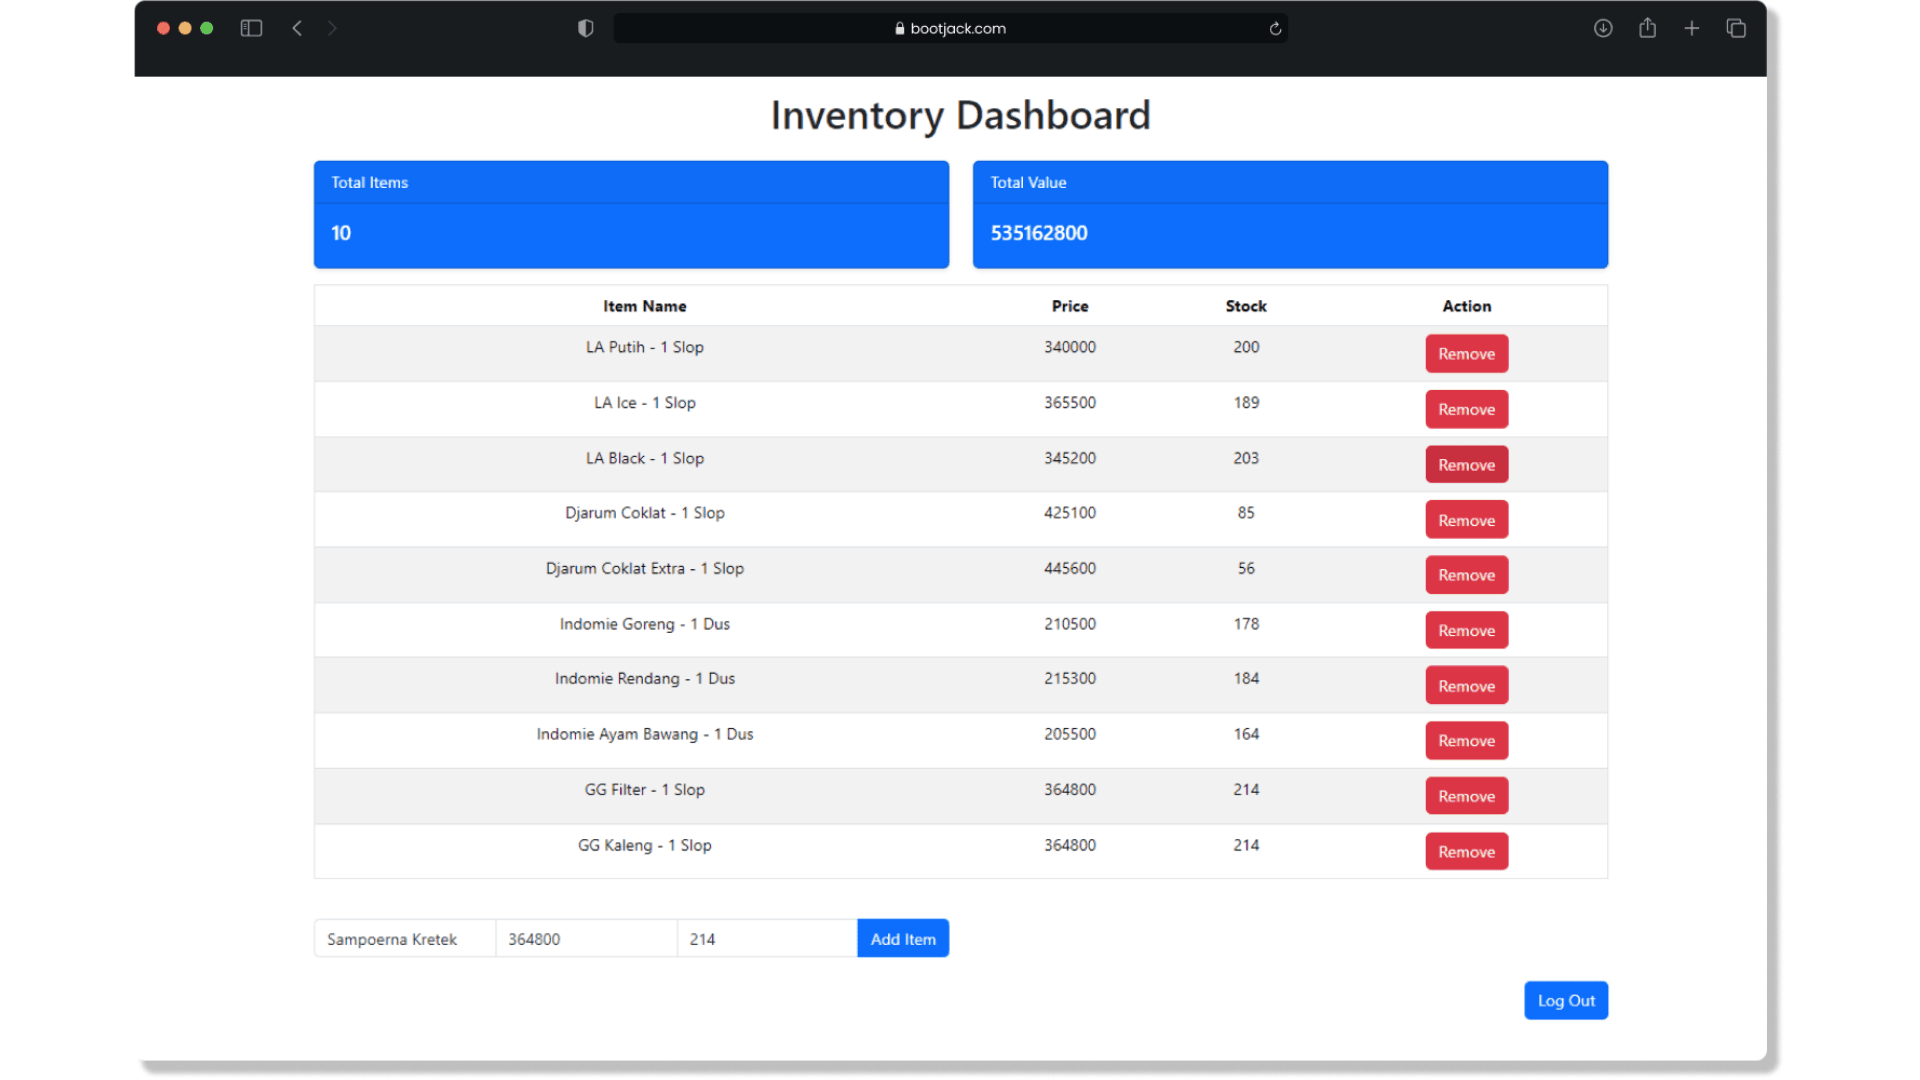
Task: Reload the page with the refresh icon
Action: pos(1275,28)
